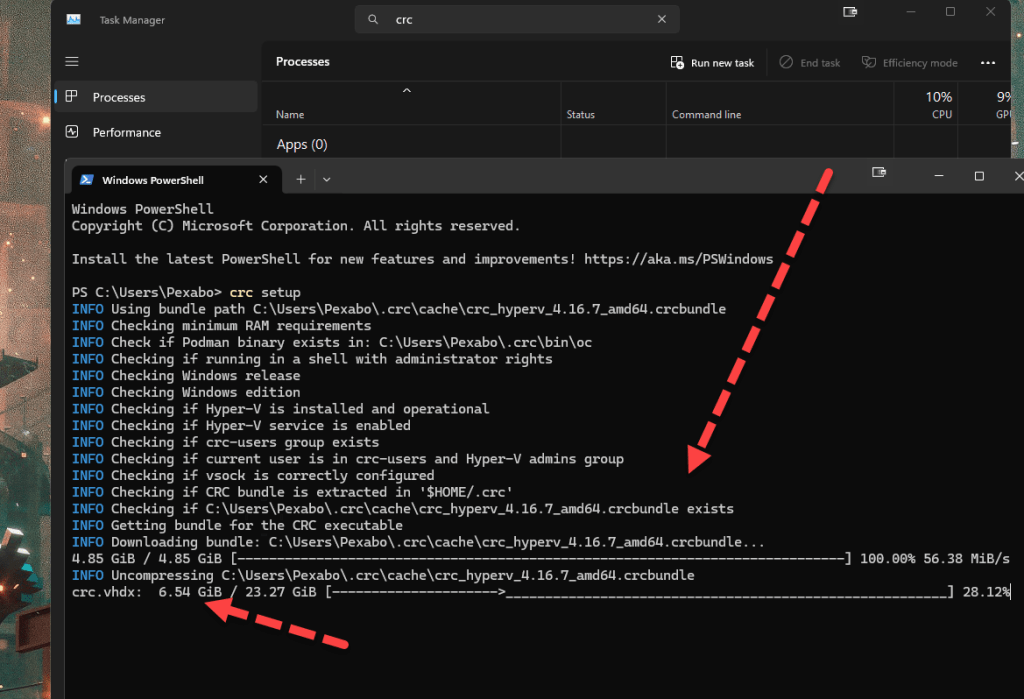This screenshot has height=699, width=1024.
Task: Click 'Checking Windows edition' line
Action: point(206,393)
